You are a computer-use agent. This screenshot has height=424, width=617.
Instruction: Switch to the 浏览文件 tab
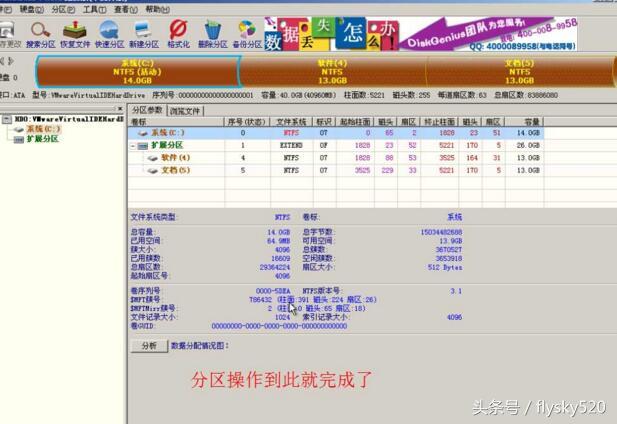[x=185, y=111]
